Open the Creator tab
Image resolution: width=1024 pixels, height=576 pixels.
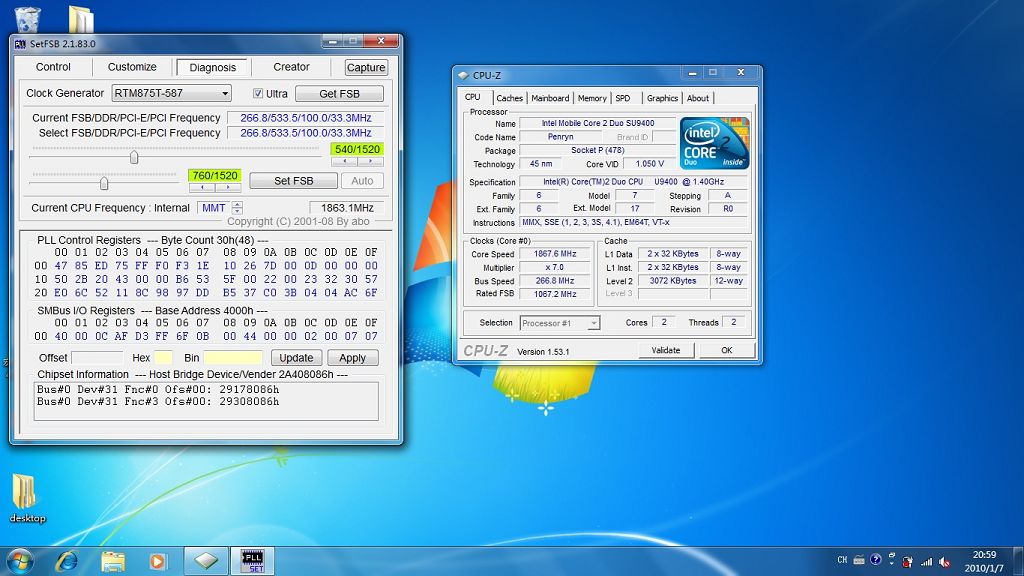pos(291,67)
